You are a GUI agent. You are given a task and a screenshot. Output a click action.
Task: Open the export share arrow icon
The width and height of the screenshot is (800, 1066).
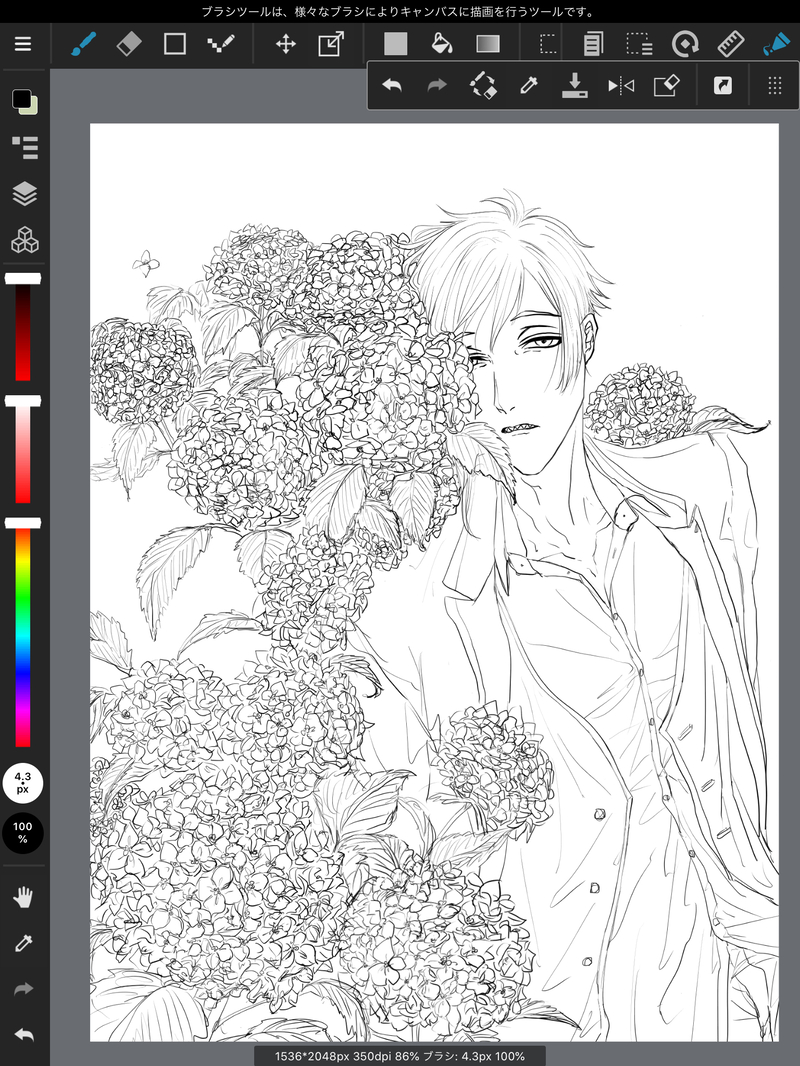click(723, 86)
